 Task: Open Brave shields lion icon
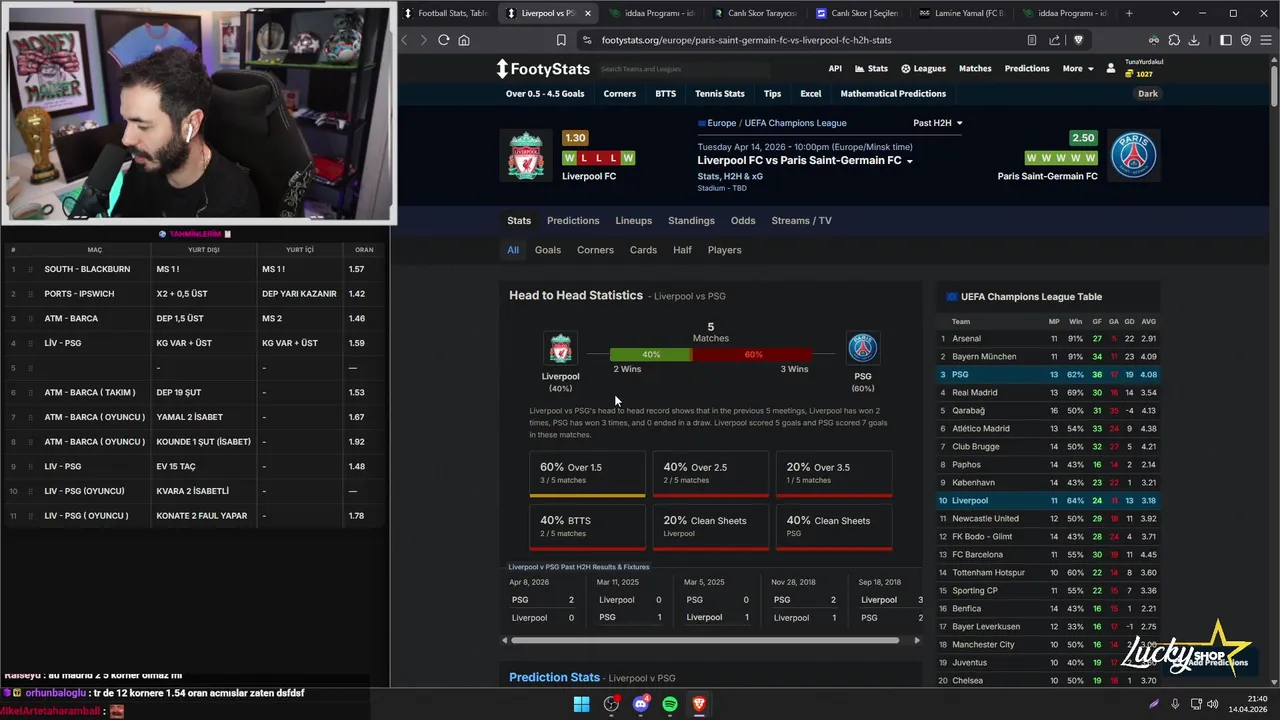(x=1078, y=40)
